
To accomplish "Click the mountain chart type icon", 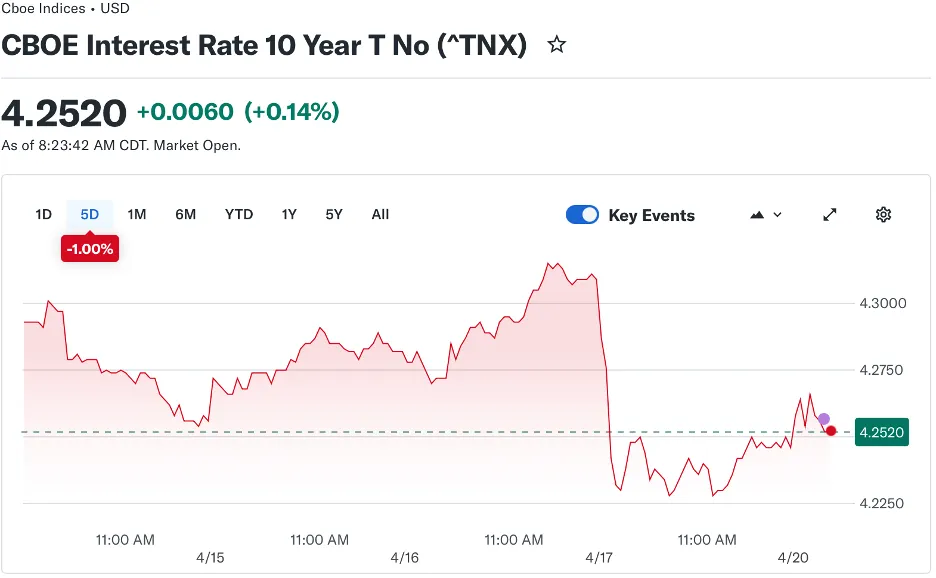I will coord(757,215).
